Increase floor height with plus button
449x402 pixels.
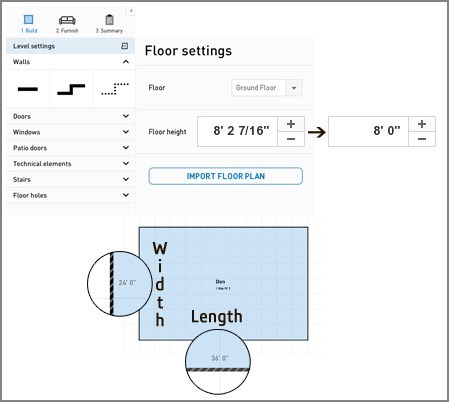[x=291, y=124]
